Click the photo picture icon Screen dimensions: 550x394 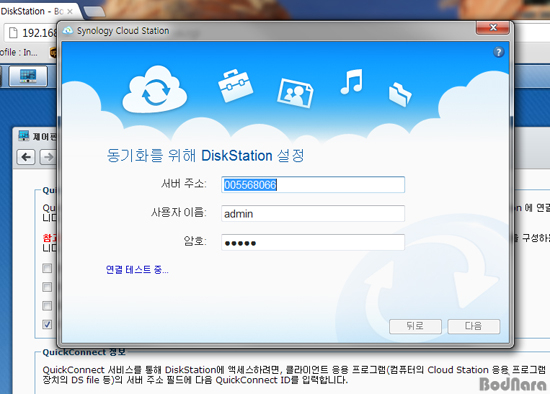coord(295,93)
